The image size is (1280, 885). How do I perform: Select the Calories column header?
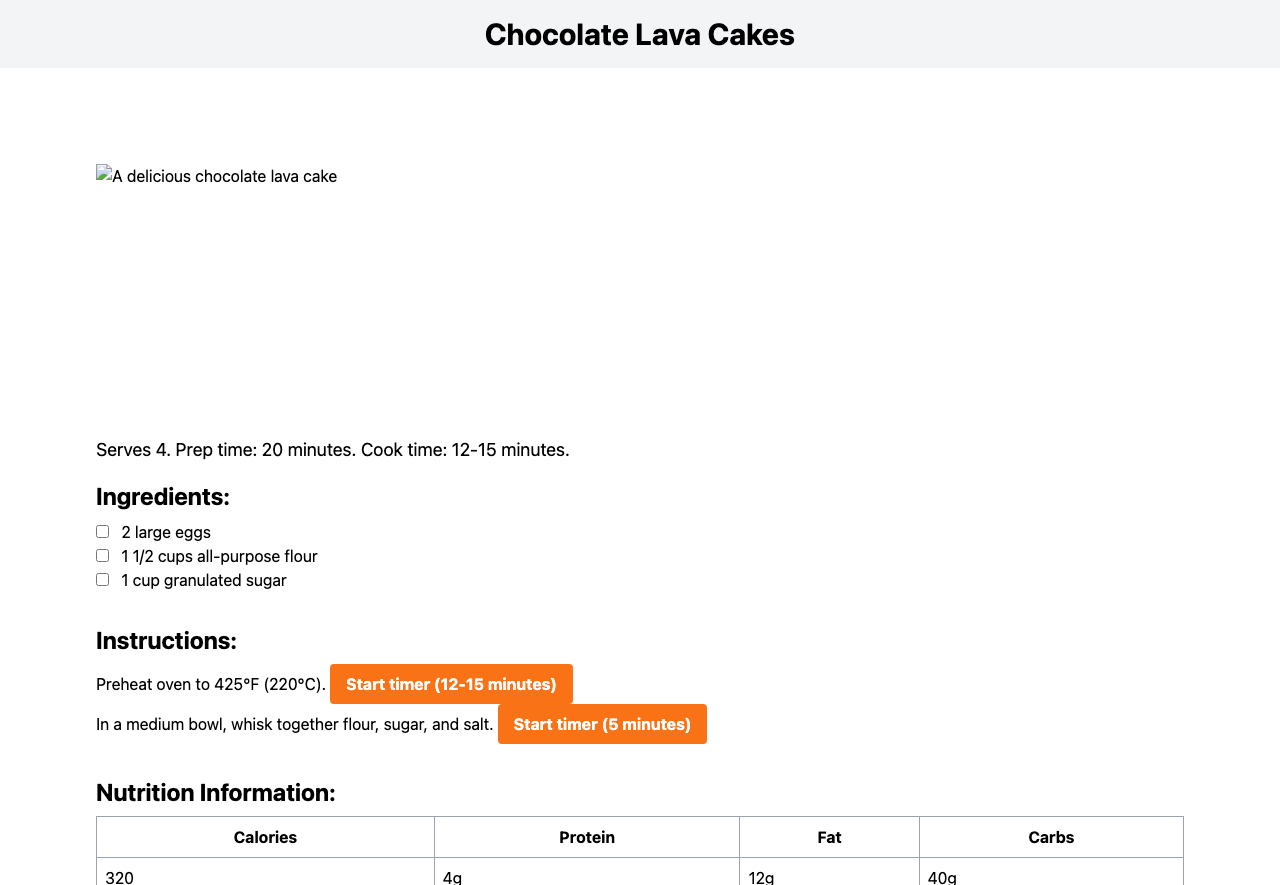(265, 837)
